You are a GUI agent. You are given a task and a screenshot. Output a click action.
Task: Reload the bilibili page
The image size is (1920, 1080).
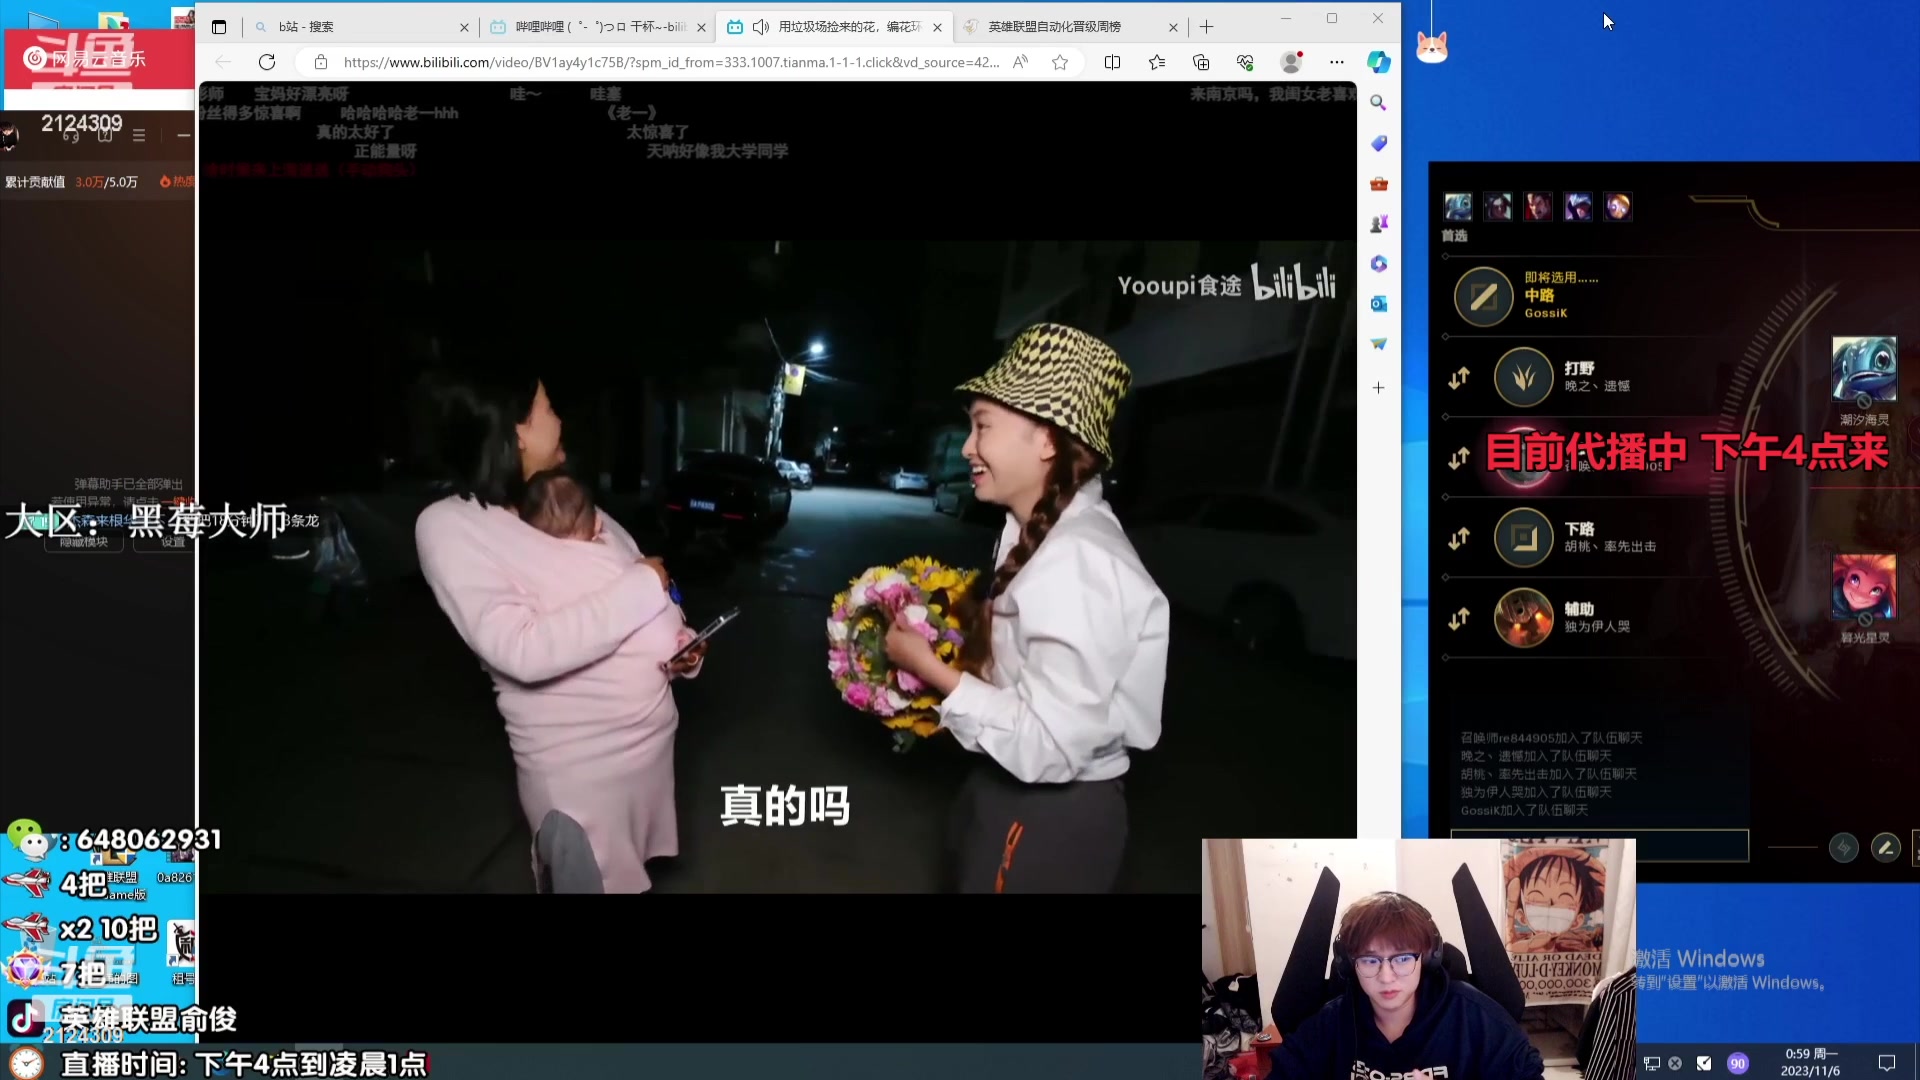coord(267,62)
